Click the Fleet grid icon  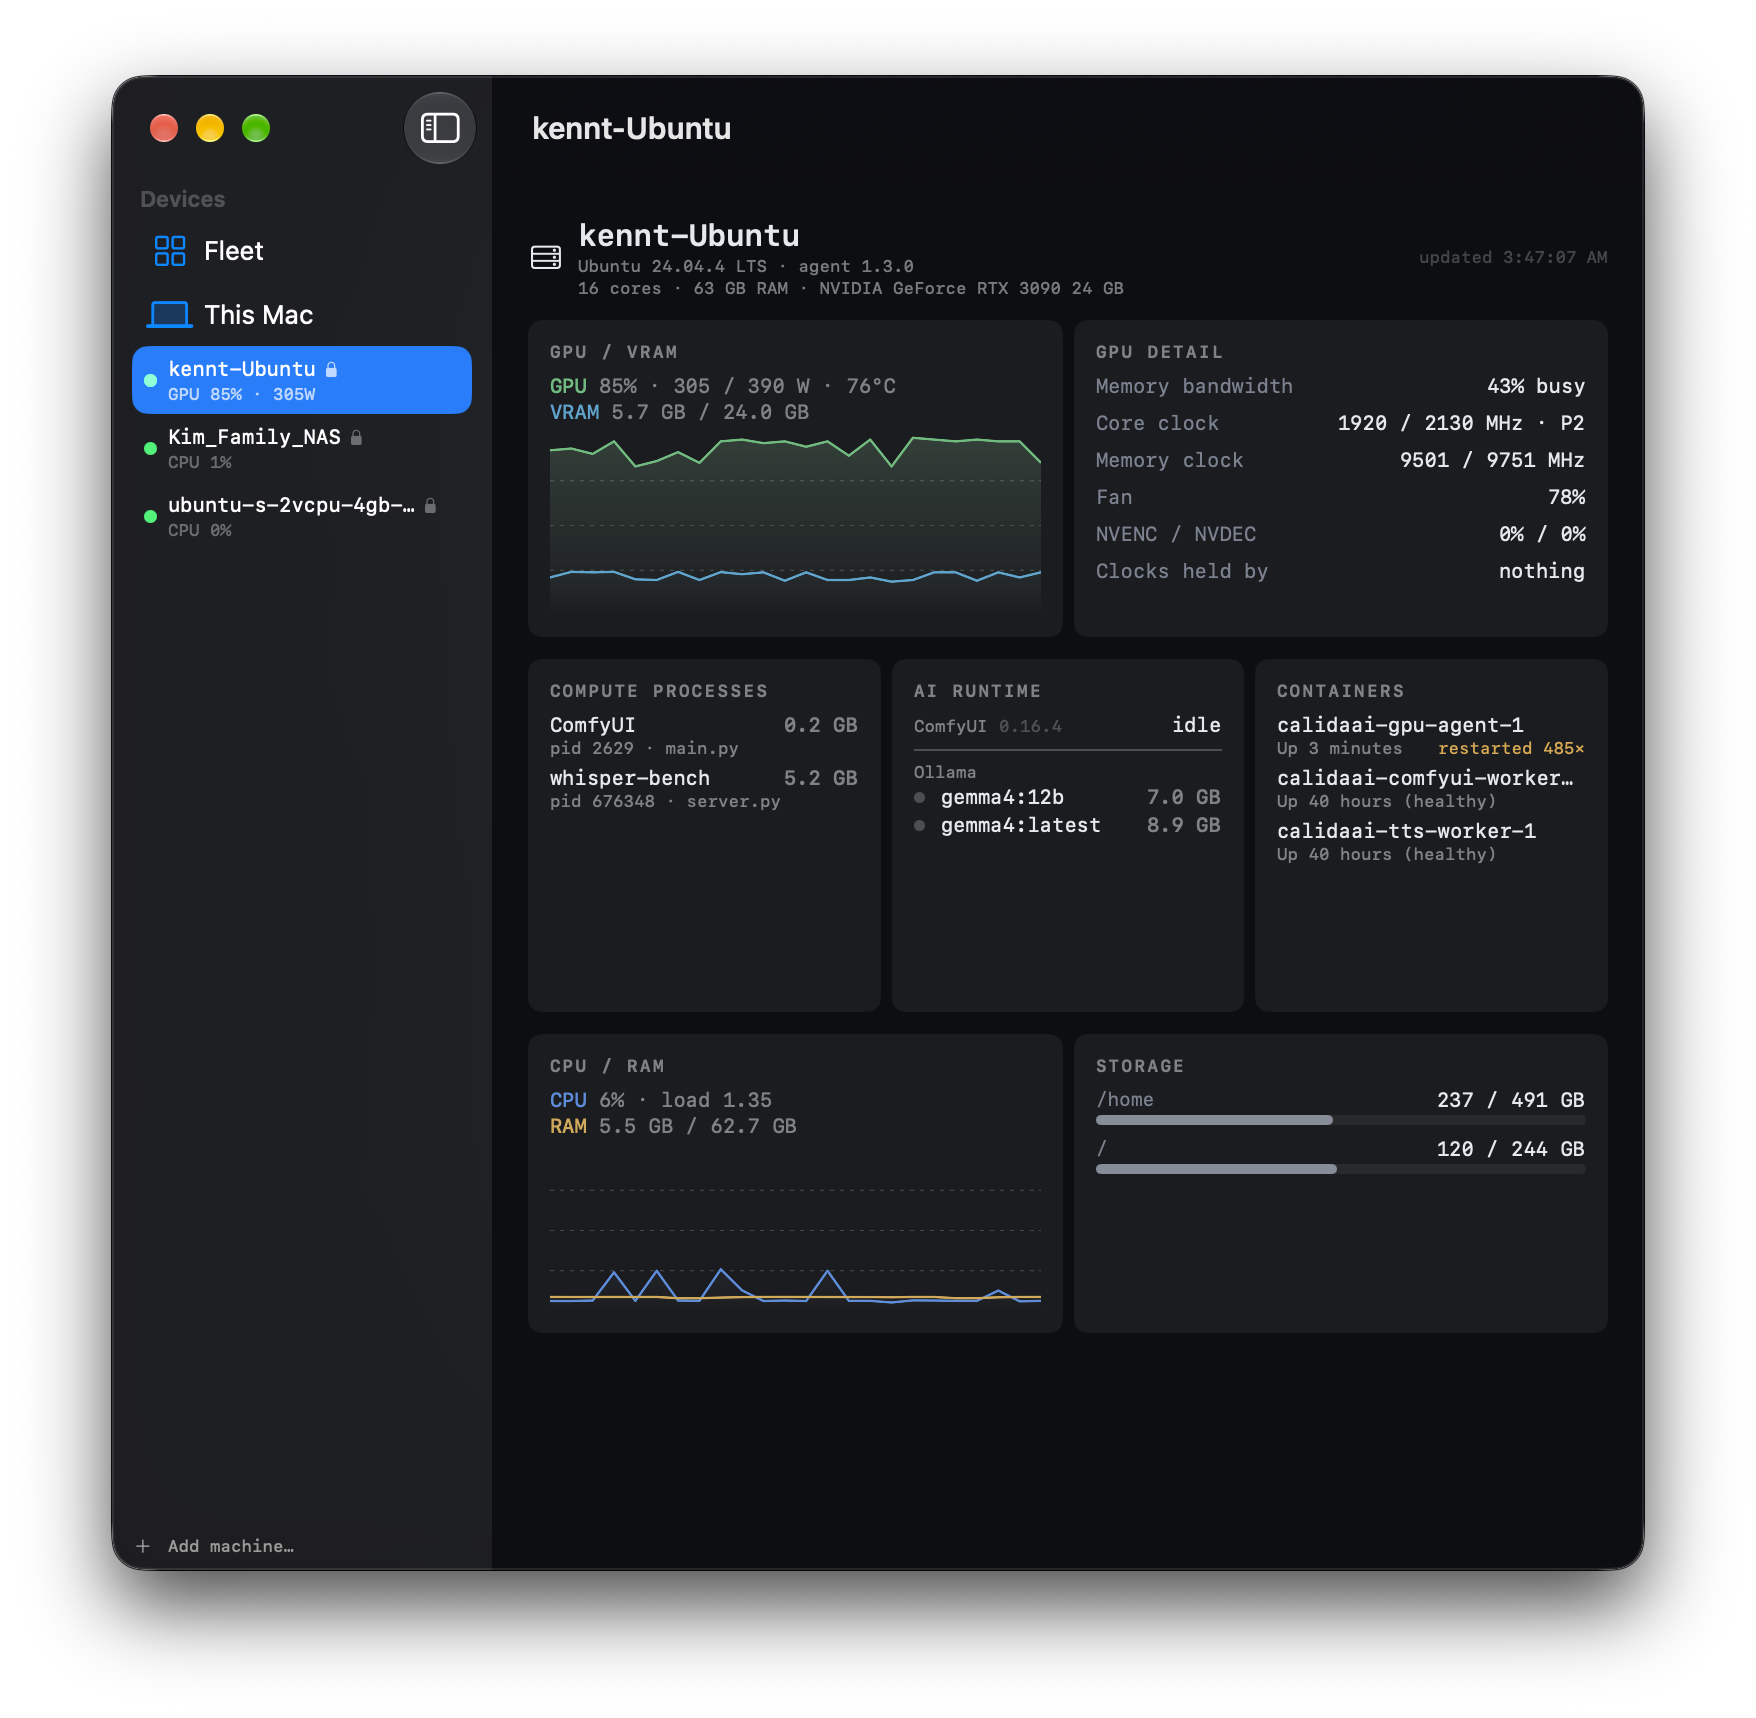170,251
